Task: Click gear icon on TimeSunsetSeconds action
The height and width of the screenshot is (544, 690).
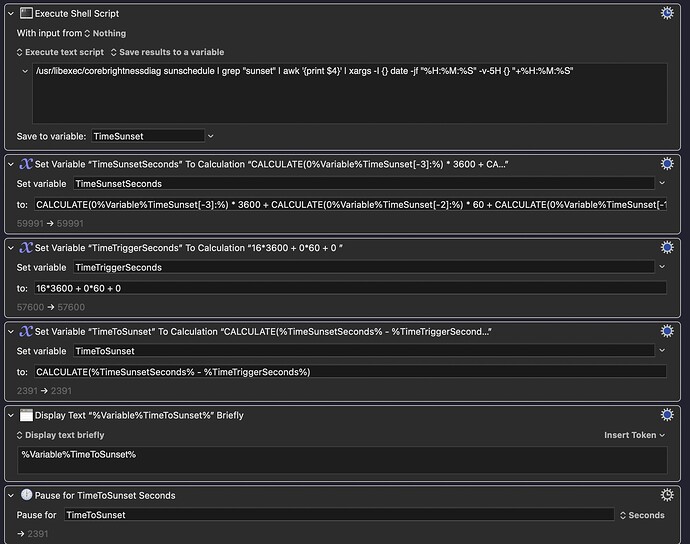Action: point(667,164)
